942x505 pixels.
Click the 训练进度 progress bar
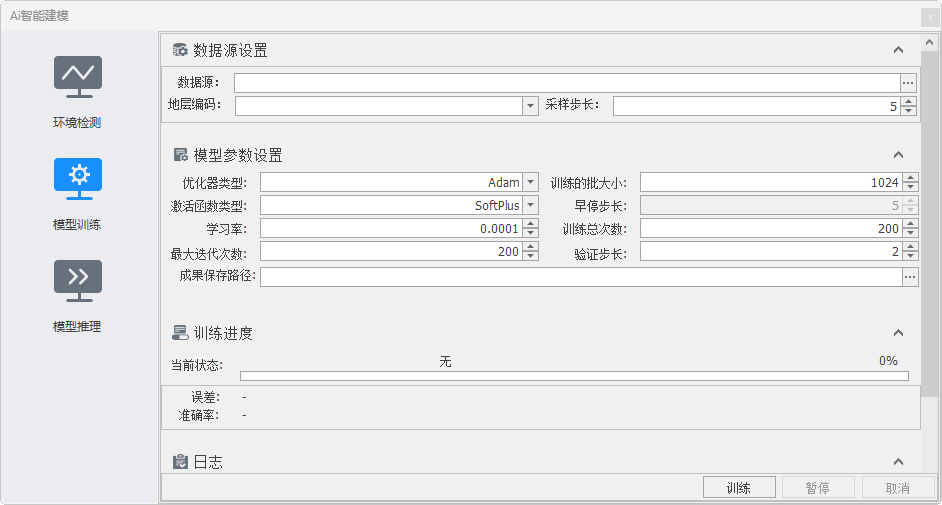coord(574,377)
